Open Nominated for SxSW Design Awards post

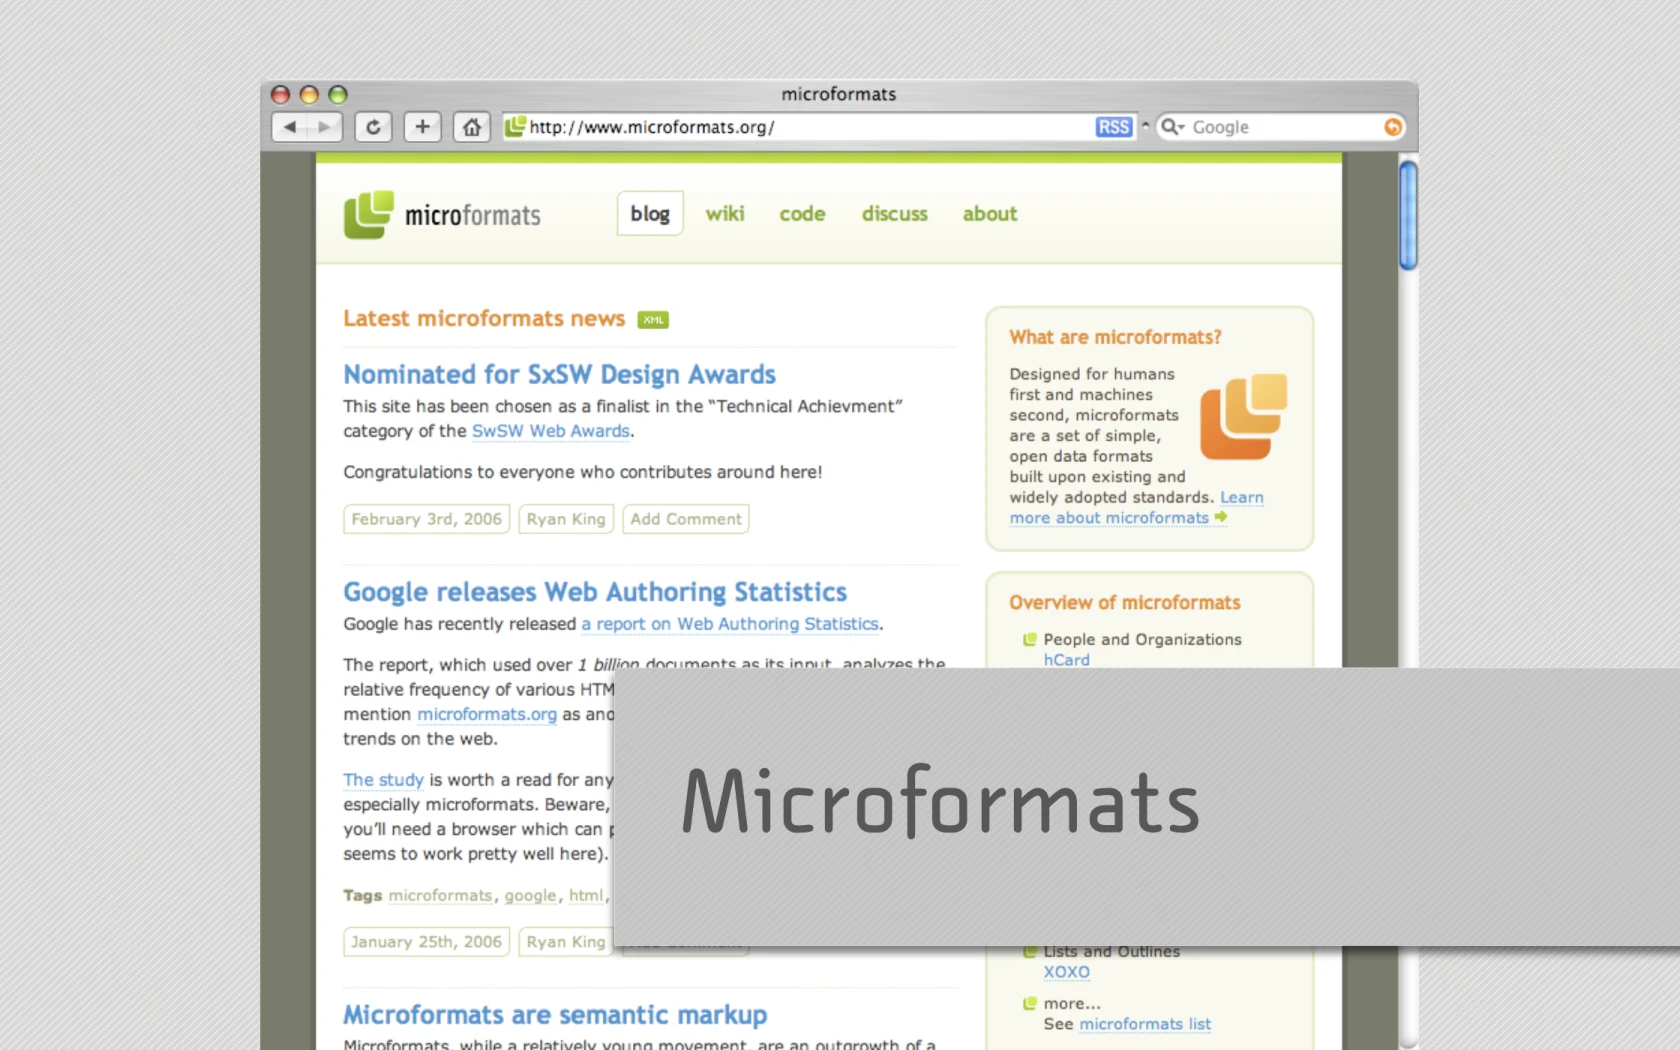[559, 375]
